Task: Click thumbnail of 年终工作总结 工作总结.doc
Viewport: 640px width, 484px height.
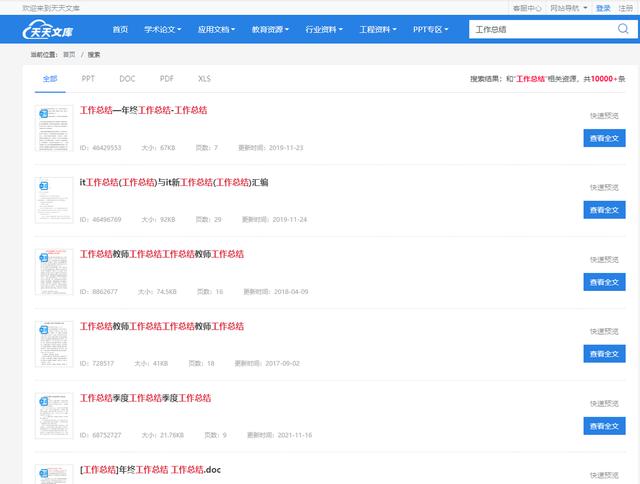Action: click(x=54, y=474)
